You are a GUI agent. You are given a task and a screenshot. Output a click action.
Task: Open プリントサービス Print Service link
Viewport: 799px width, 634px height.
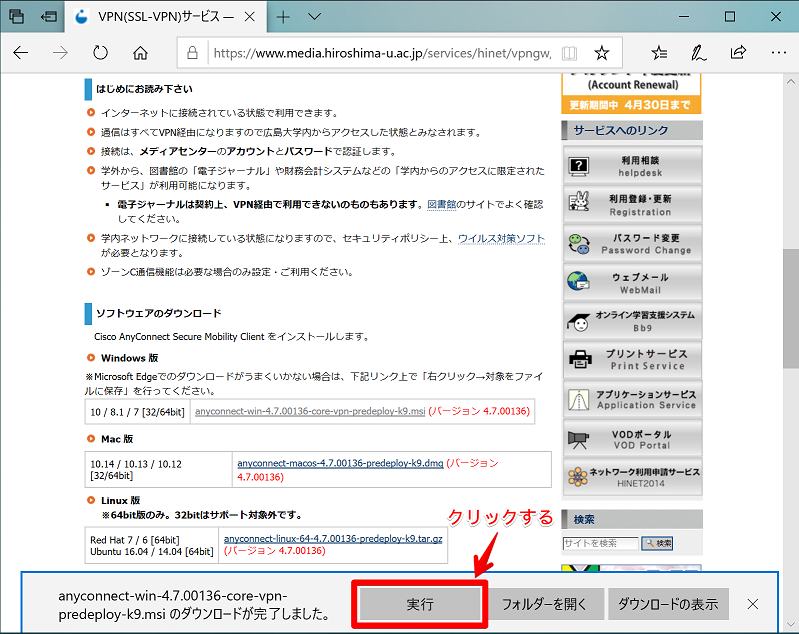point(632,360)
